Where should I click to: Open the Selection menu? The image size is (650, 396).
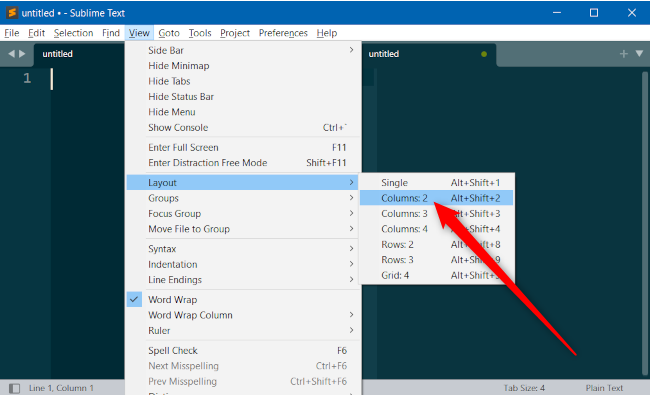73,33
